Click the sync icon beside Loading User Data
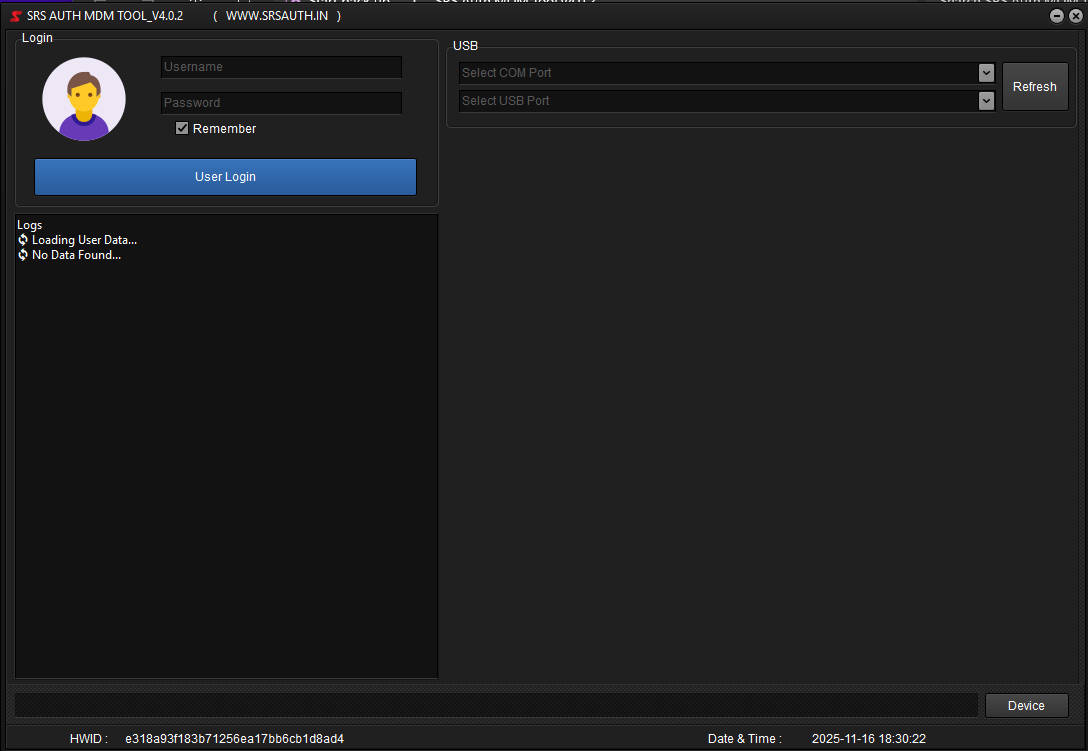The image size is (1088, 751). click(23, 240)
